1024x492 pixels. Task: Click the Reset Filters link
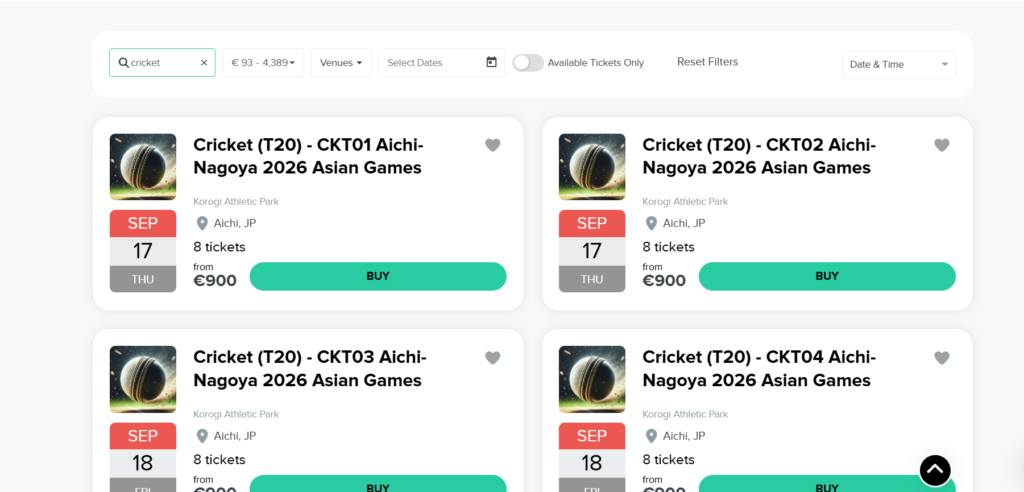click(707, 61)
